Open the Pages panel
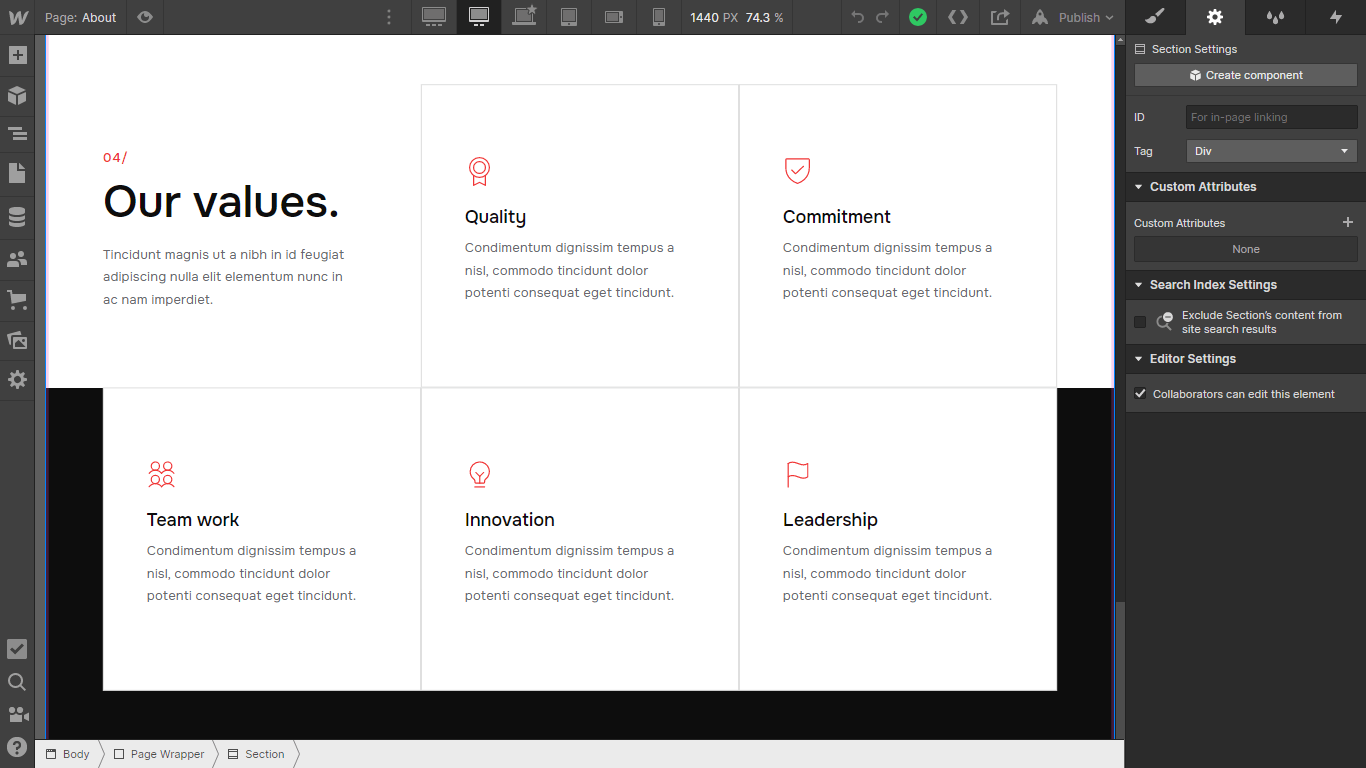Screen dimensions: 1366x768 pos(17,174)
